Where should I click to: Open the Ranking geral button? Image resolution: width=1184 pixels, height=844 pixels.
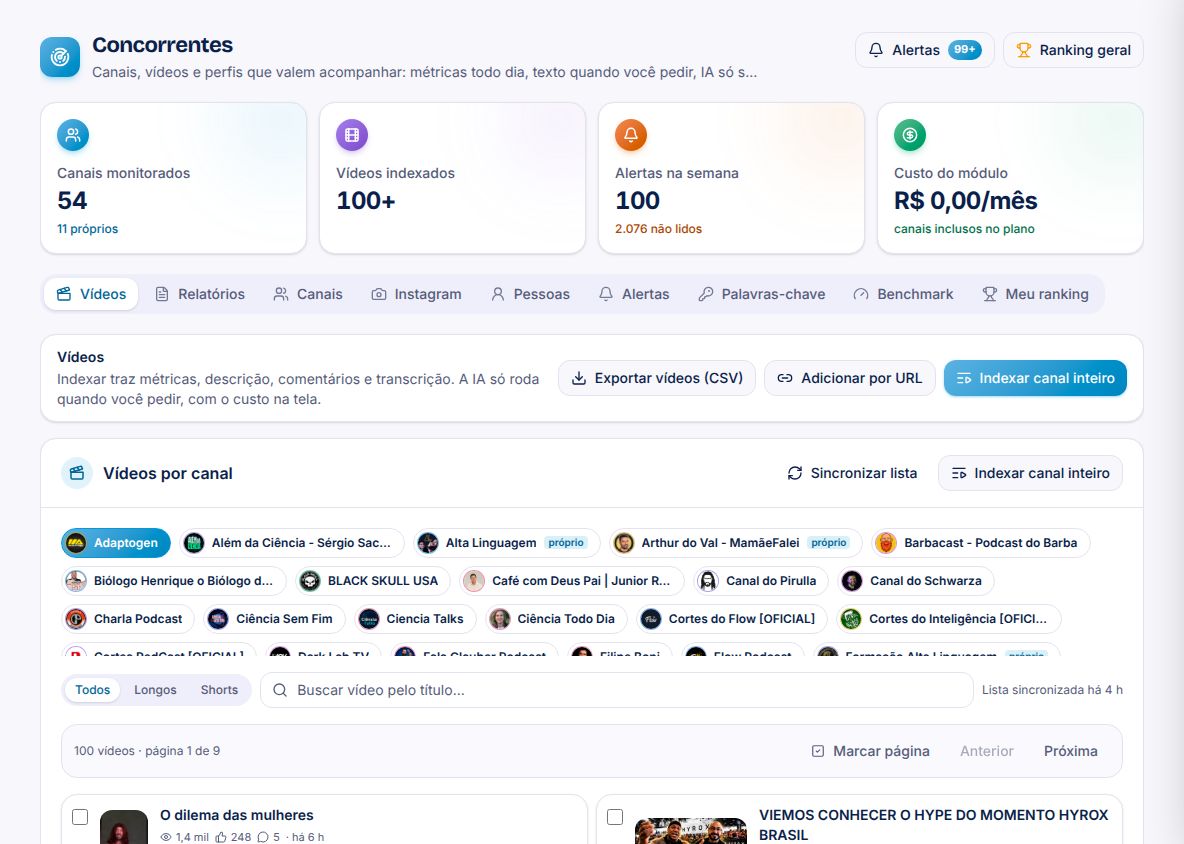point(1073,50)
